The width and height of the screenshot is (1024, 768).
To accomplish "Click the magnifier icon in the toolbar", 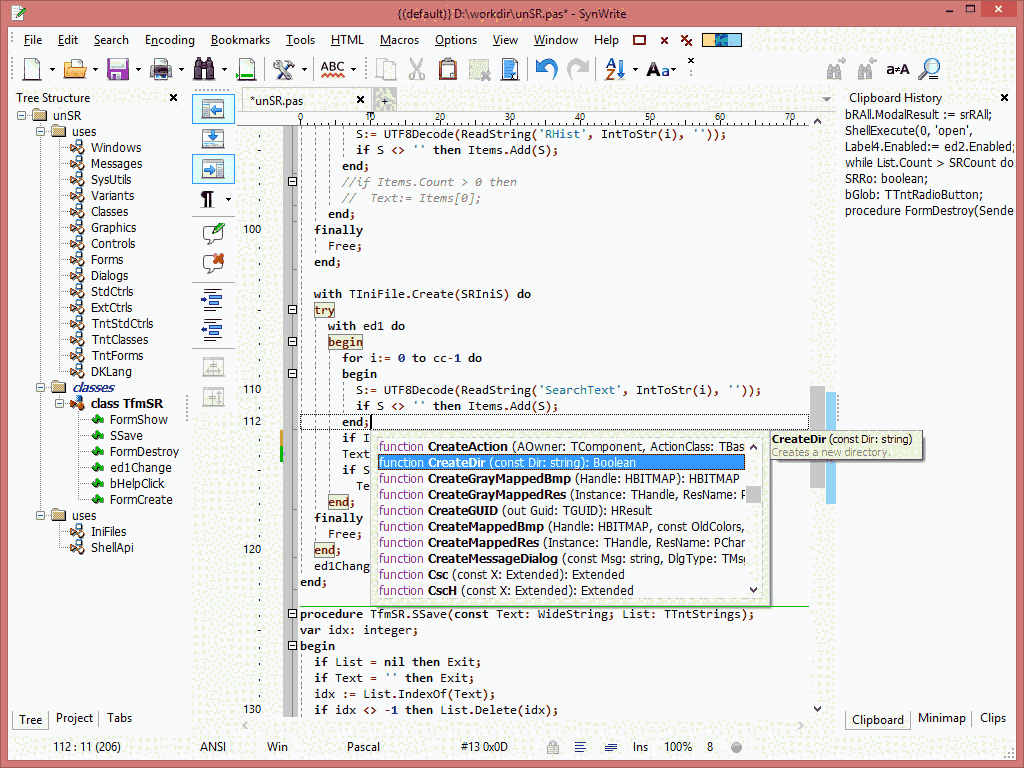I will [x=930, y=69].
